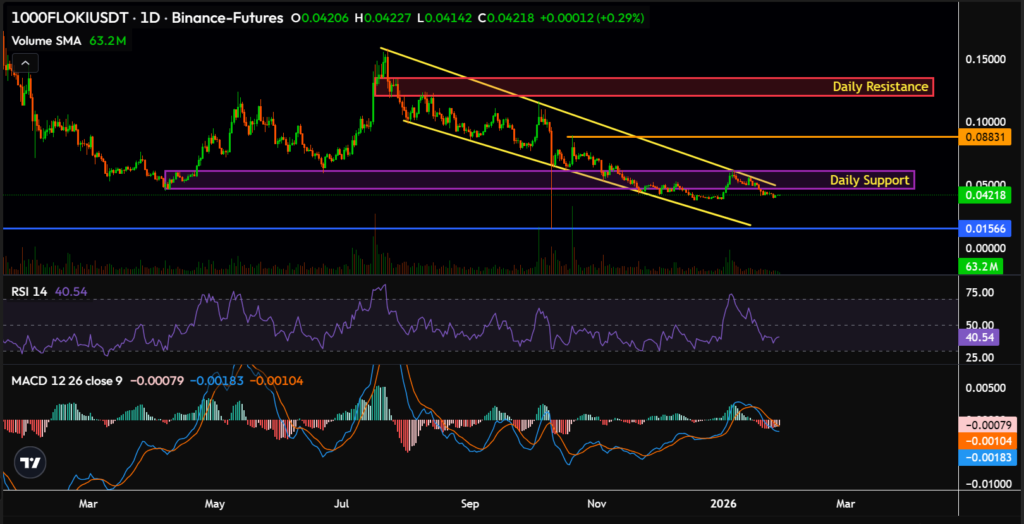Click the TradingView logo icon
1024x524 pixels.
click(x=29, y=463)
